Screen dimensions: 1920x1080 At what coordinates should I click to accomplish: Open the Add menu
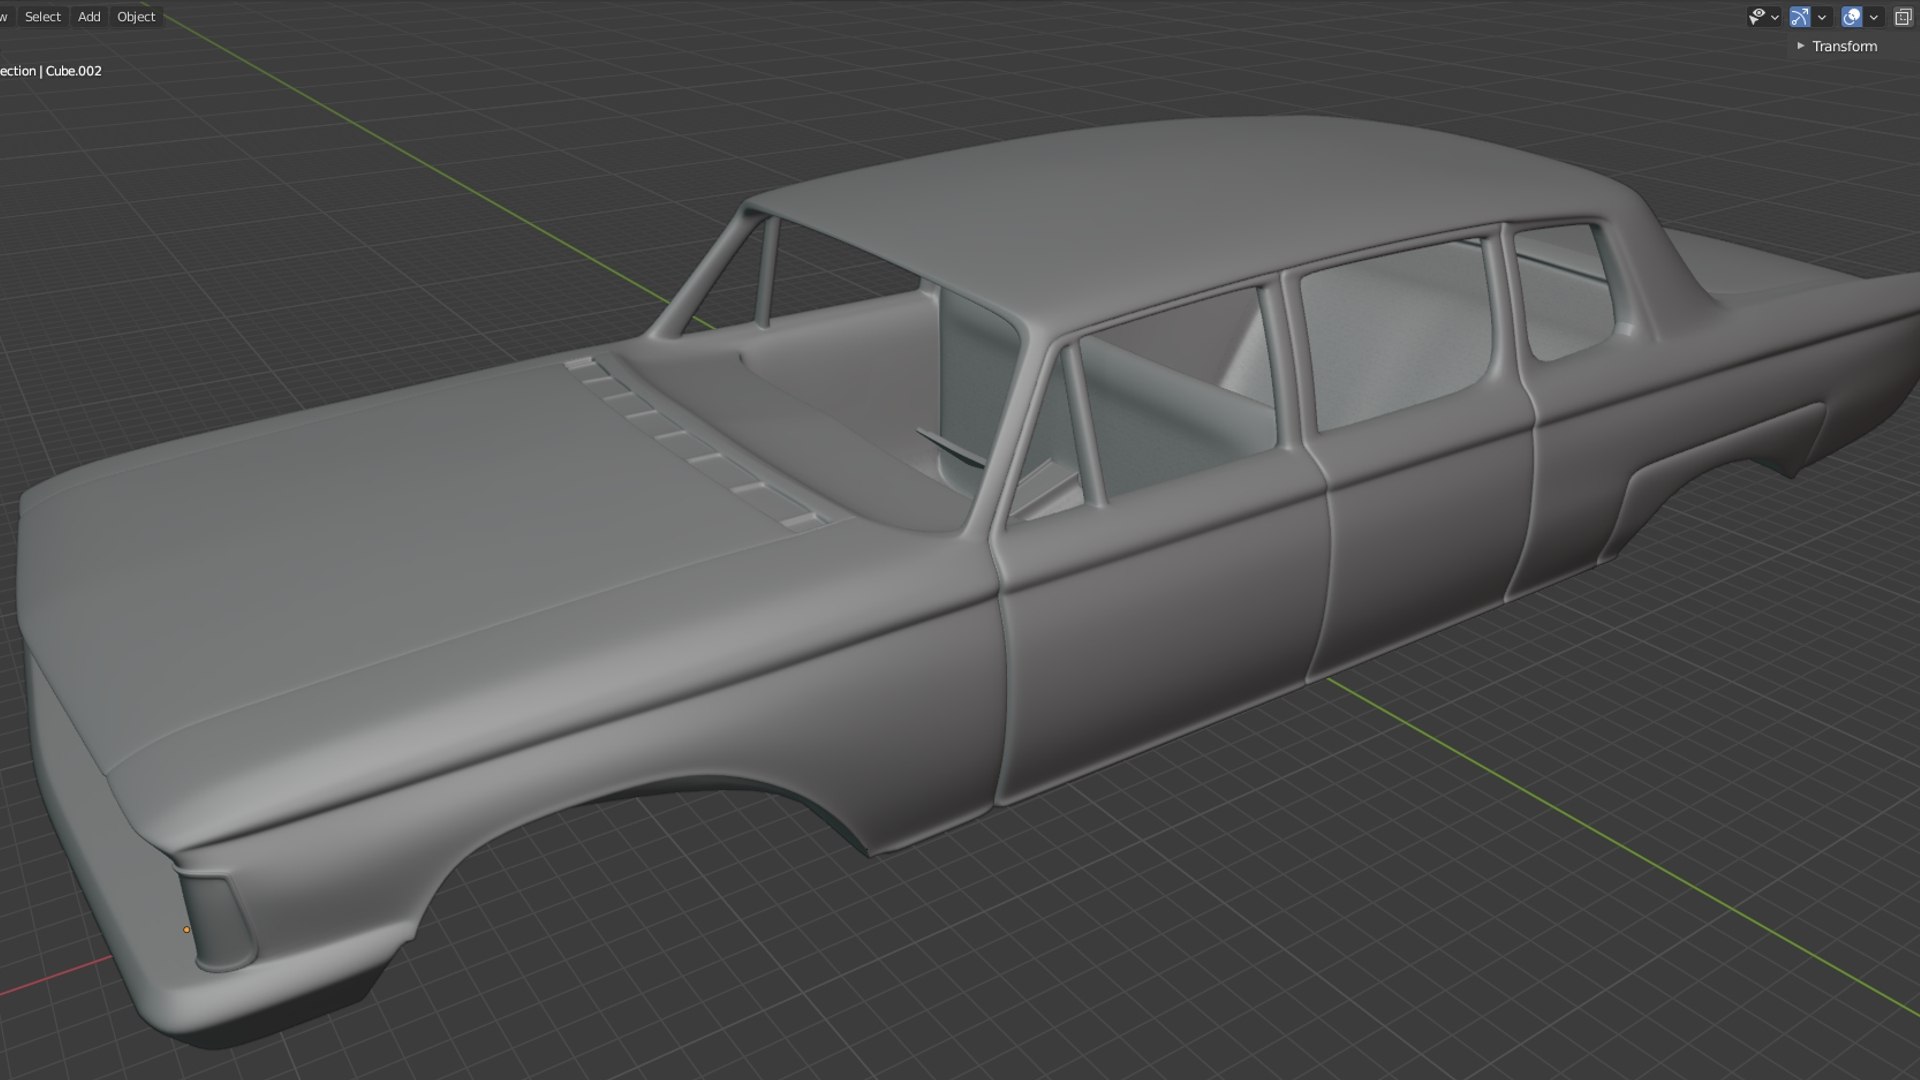(89, 16)
